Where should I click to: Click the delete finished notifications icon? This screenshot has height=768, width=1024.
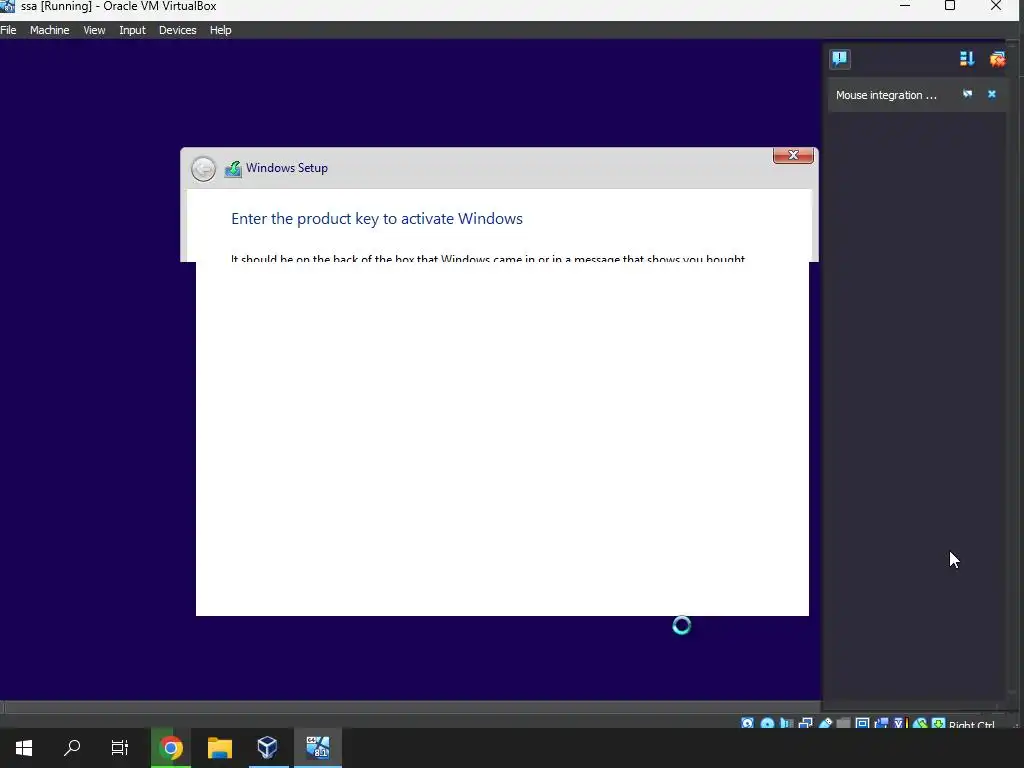[997, 59]
